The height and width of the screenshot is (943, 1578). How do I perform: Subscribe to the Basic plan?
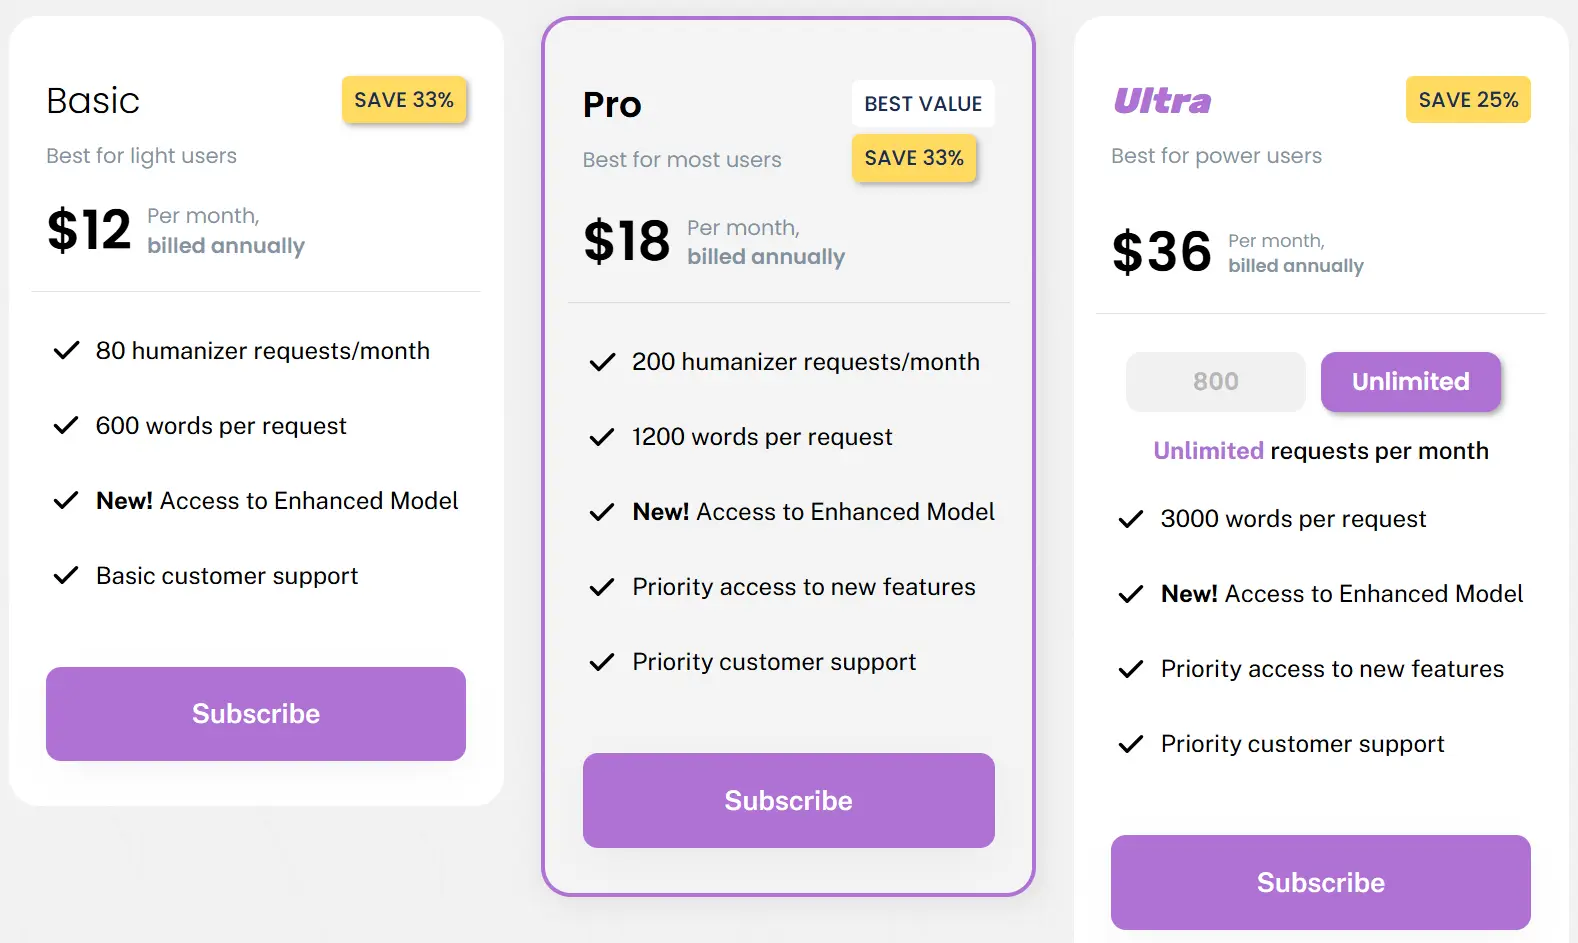(x=256, y=714)
